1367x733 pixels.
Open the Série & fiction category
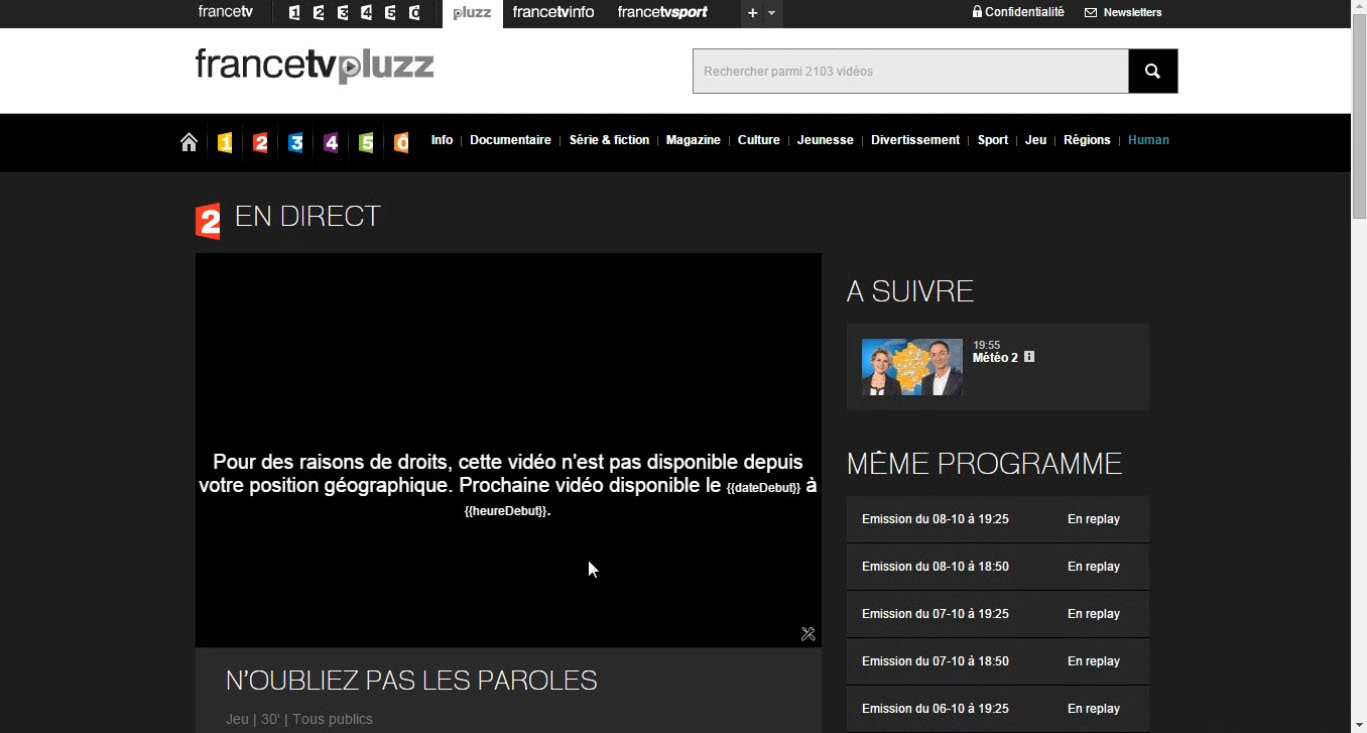[609, 140]
